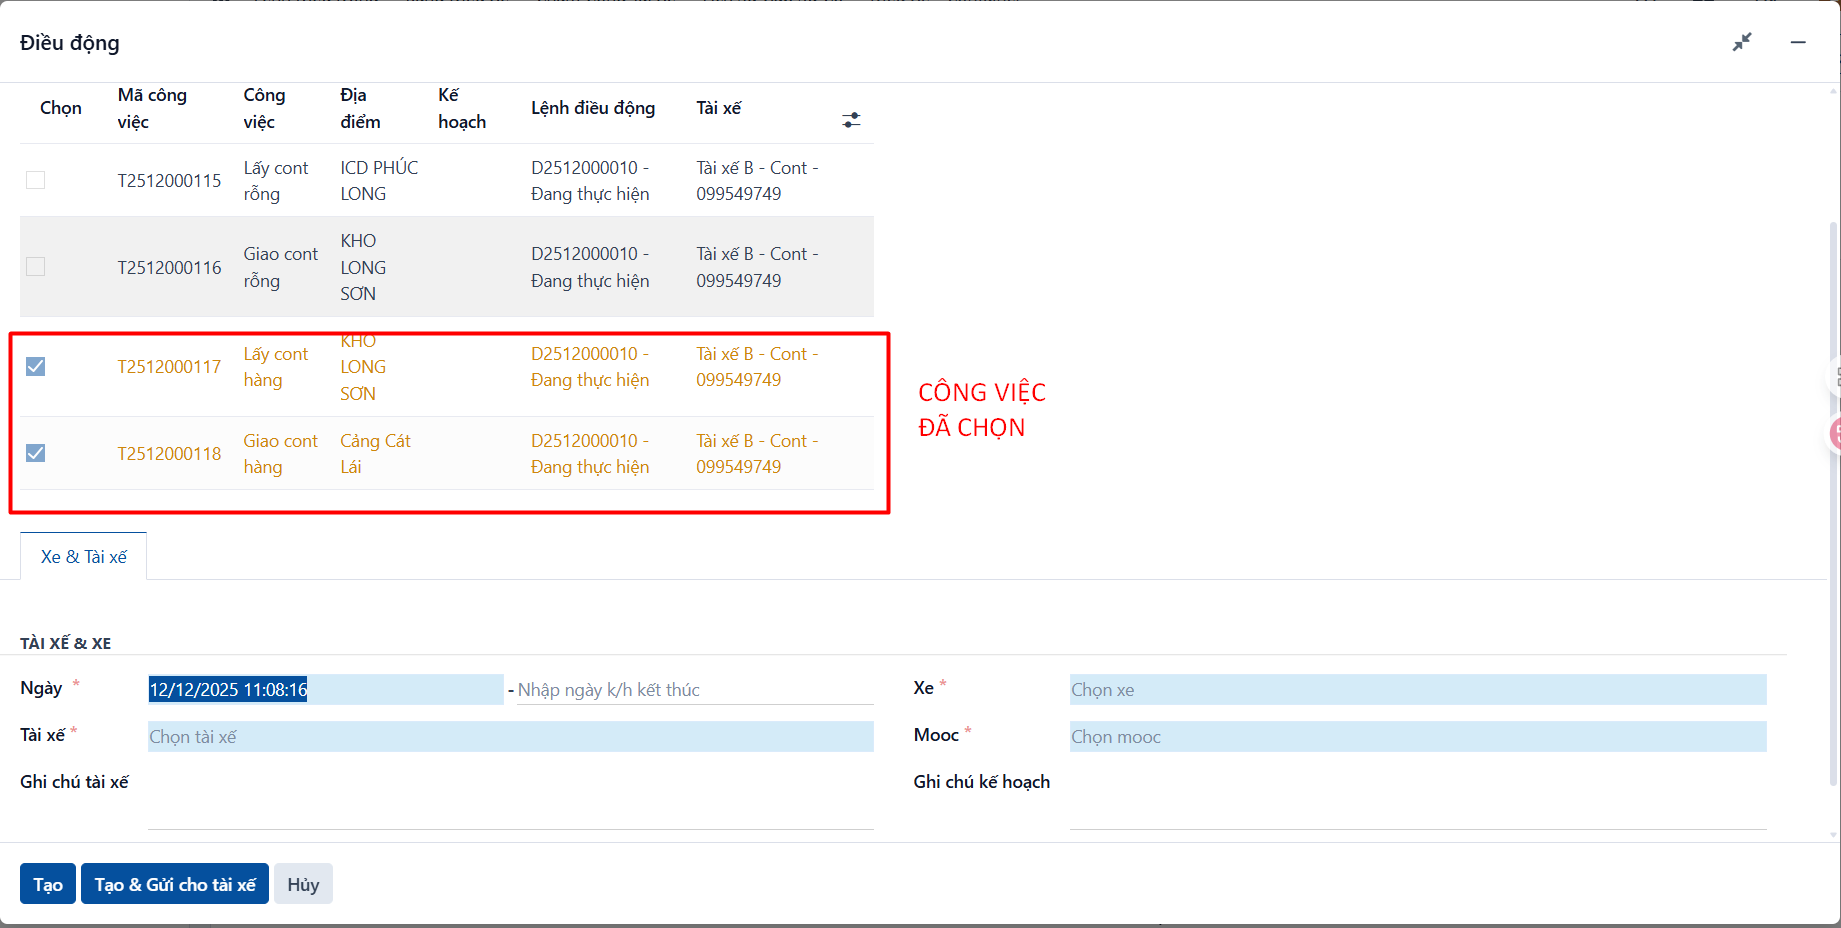
Task: Click Mã công việc column header
Action: [152, 108]
